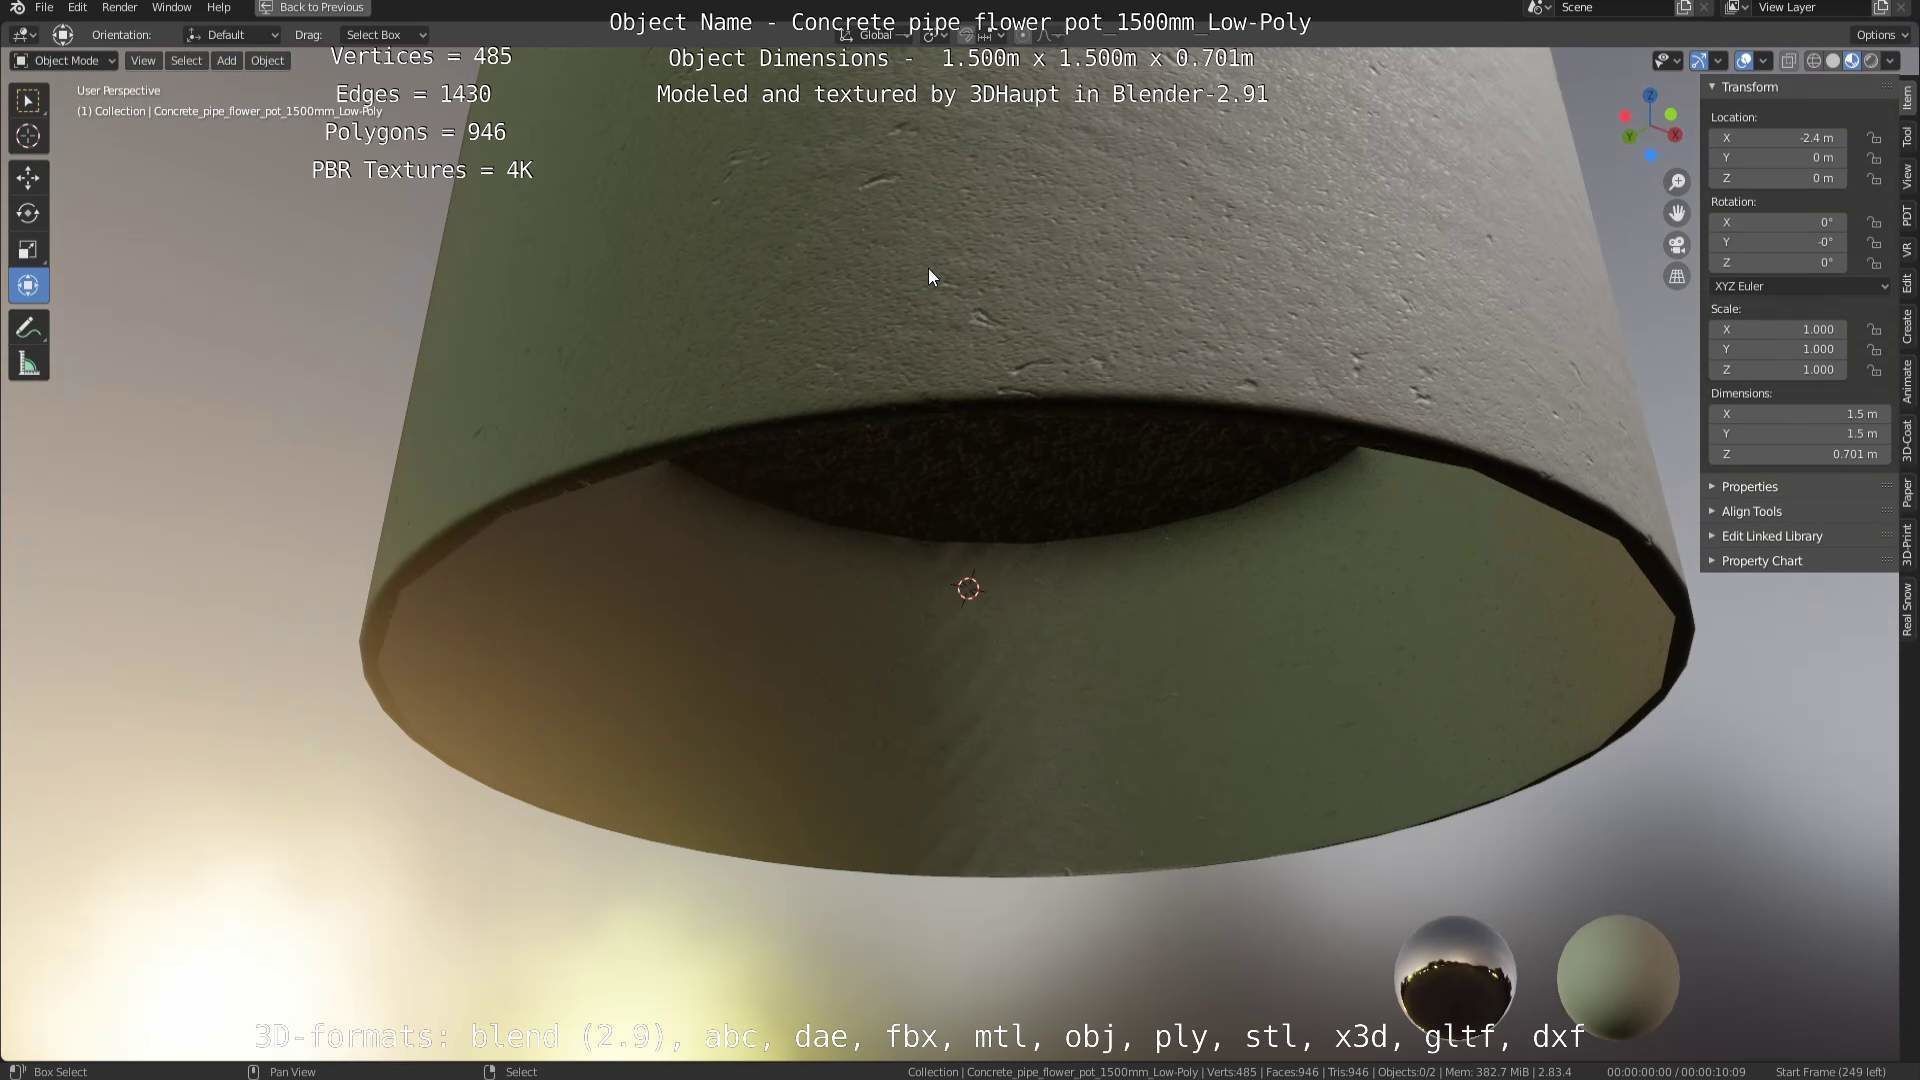The image size is (1920, 1080).
Task: Click the HDRI preview sphere
Action: click(x=1456, y=978)
